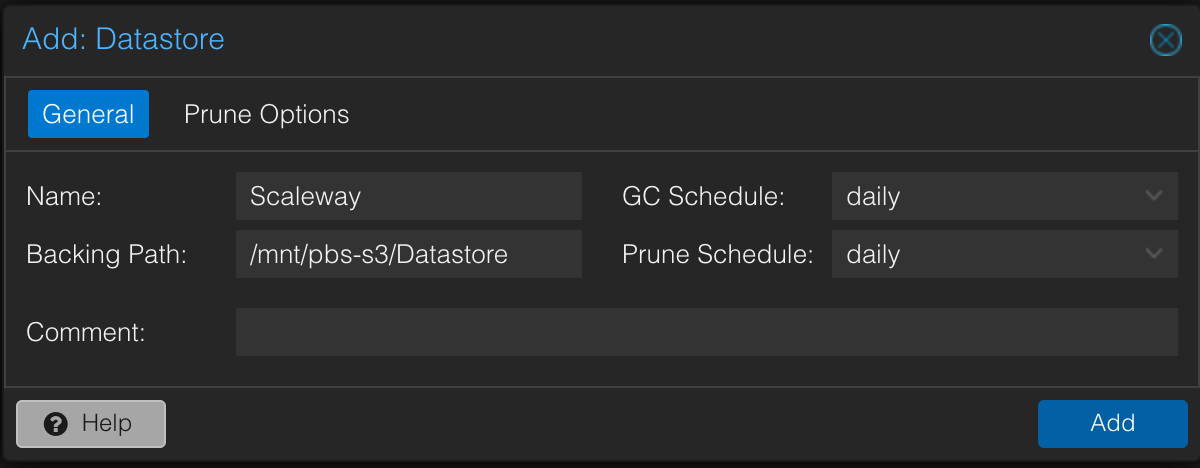Screen dimensions: 1200x468
Task: Switch to the General tab
Action: [x=88, y=114]
